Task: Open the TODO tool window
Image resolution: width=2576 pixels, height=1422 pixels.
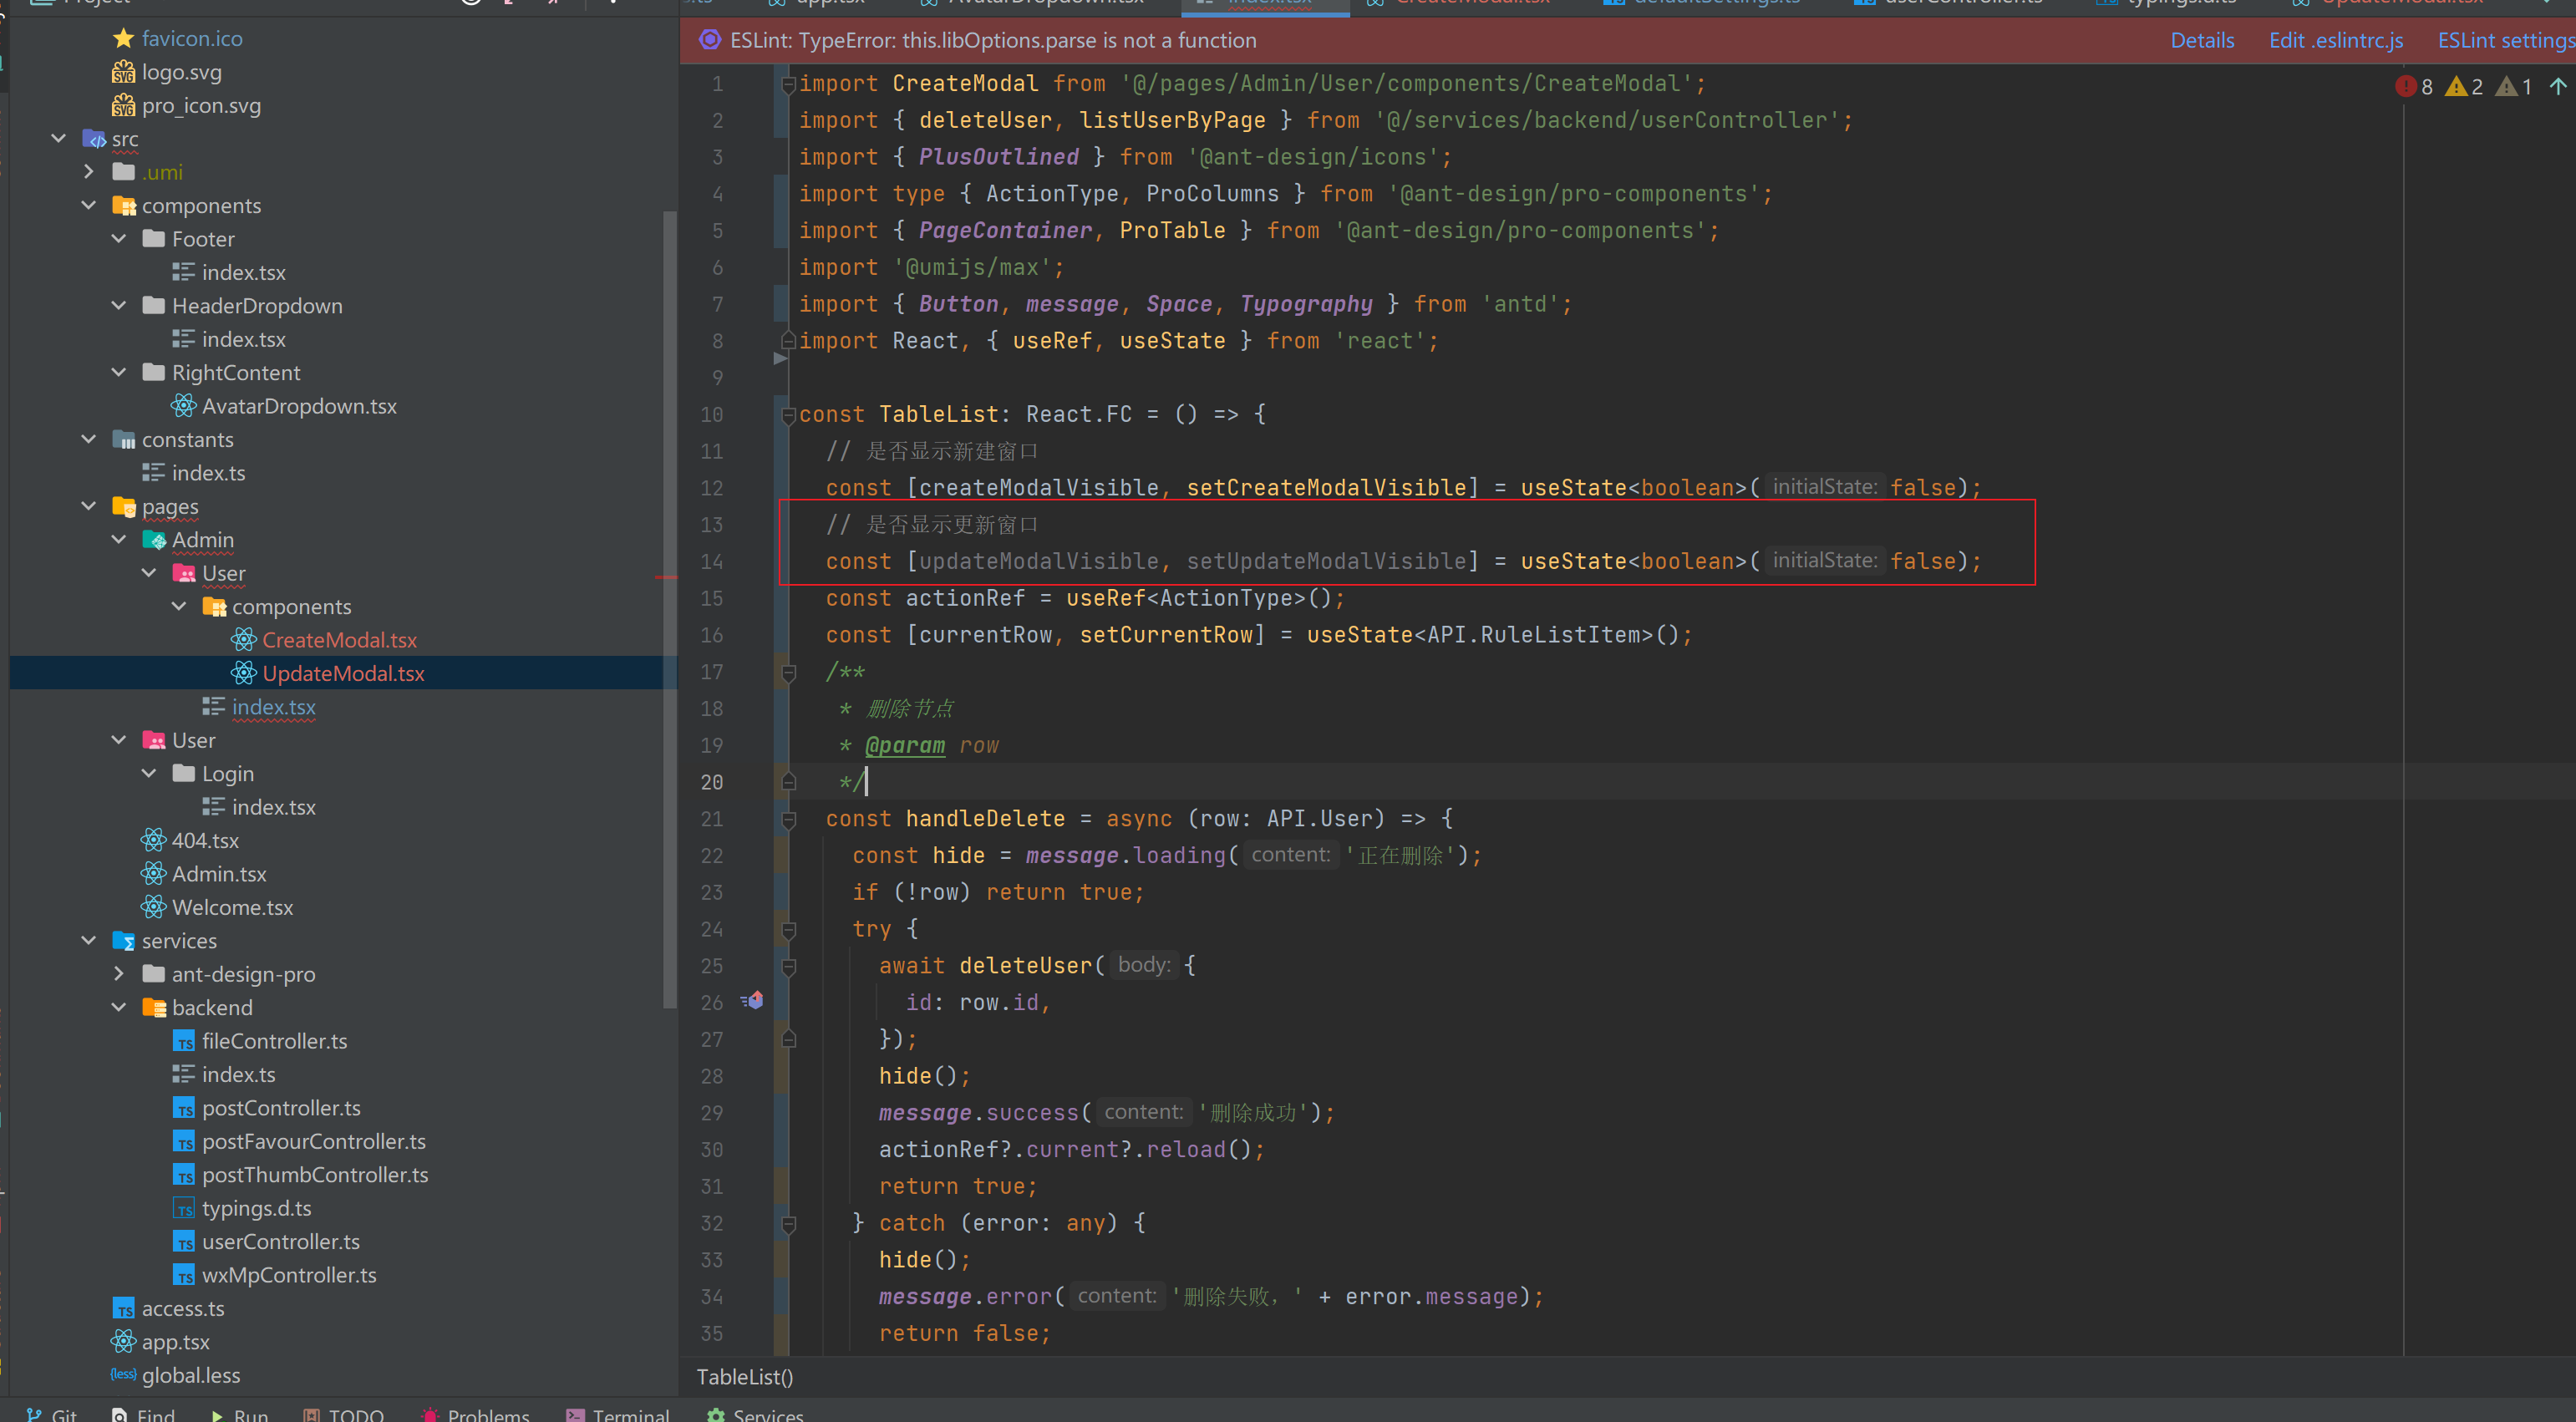Action: pos(343,1414)
